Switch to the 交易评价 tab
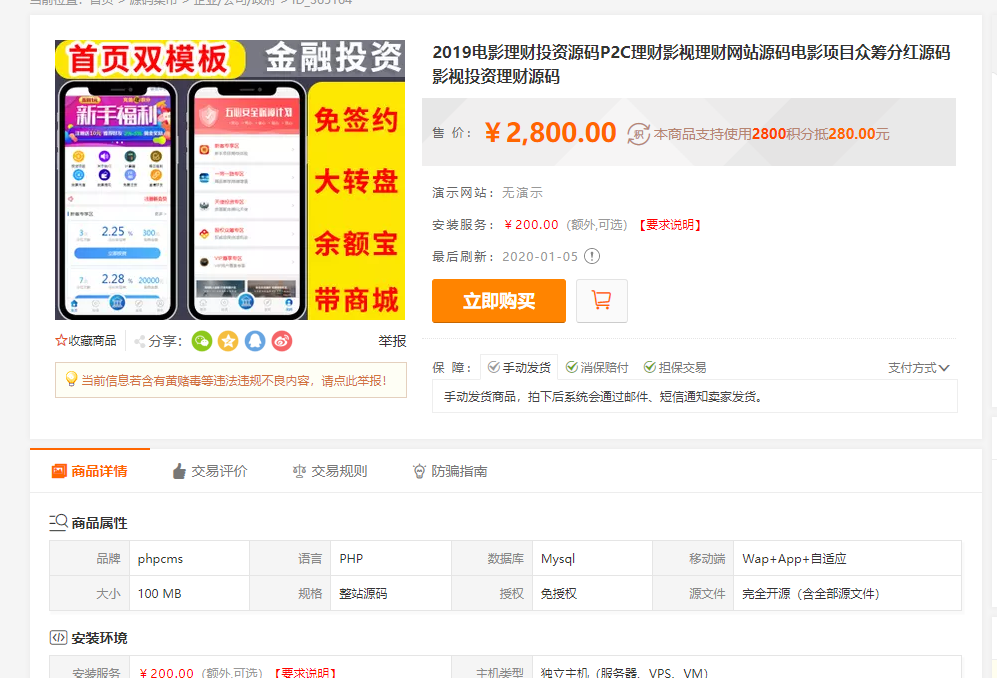The width and height of the screenshot is (997, 678). tap(209, 471)
